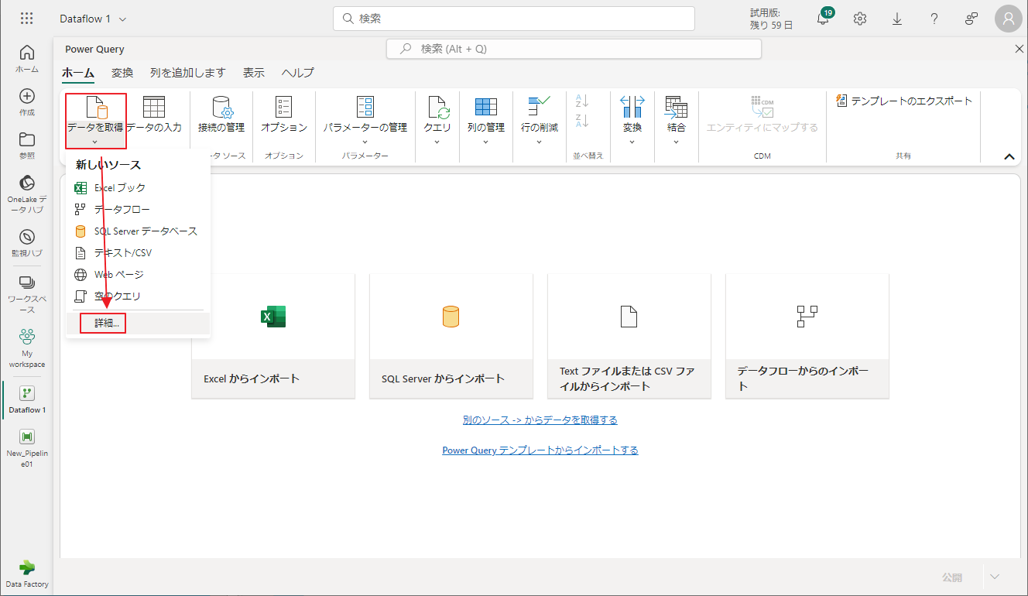Screen dimensions: 1028x596
Task: Click the notification bell icon
Action: pos(823,19)
